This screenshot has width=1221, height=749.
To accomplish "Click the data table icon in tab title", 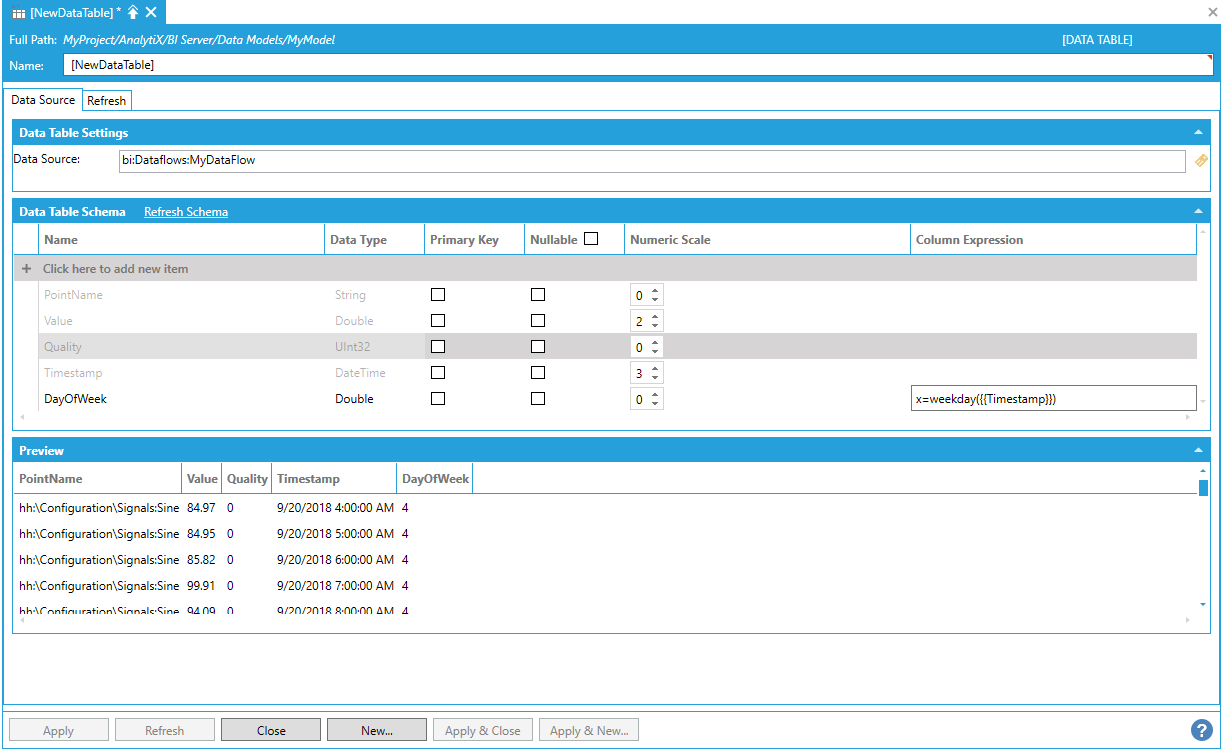I will coord(19,12).
